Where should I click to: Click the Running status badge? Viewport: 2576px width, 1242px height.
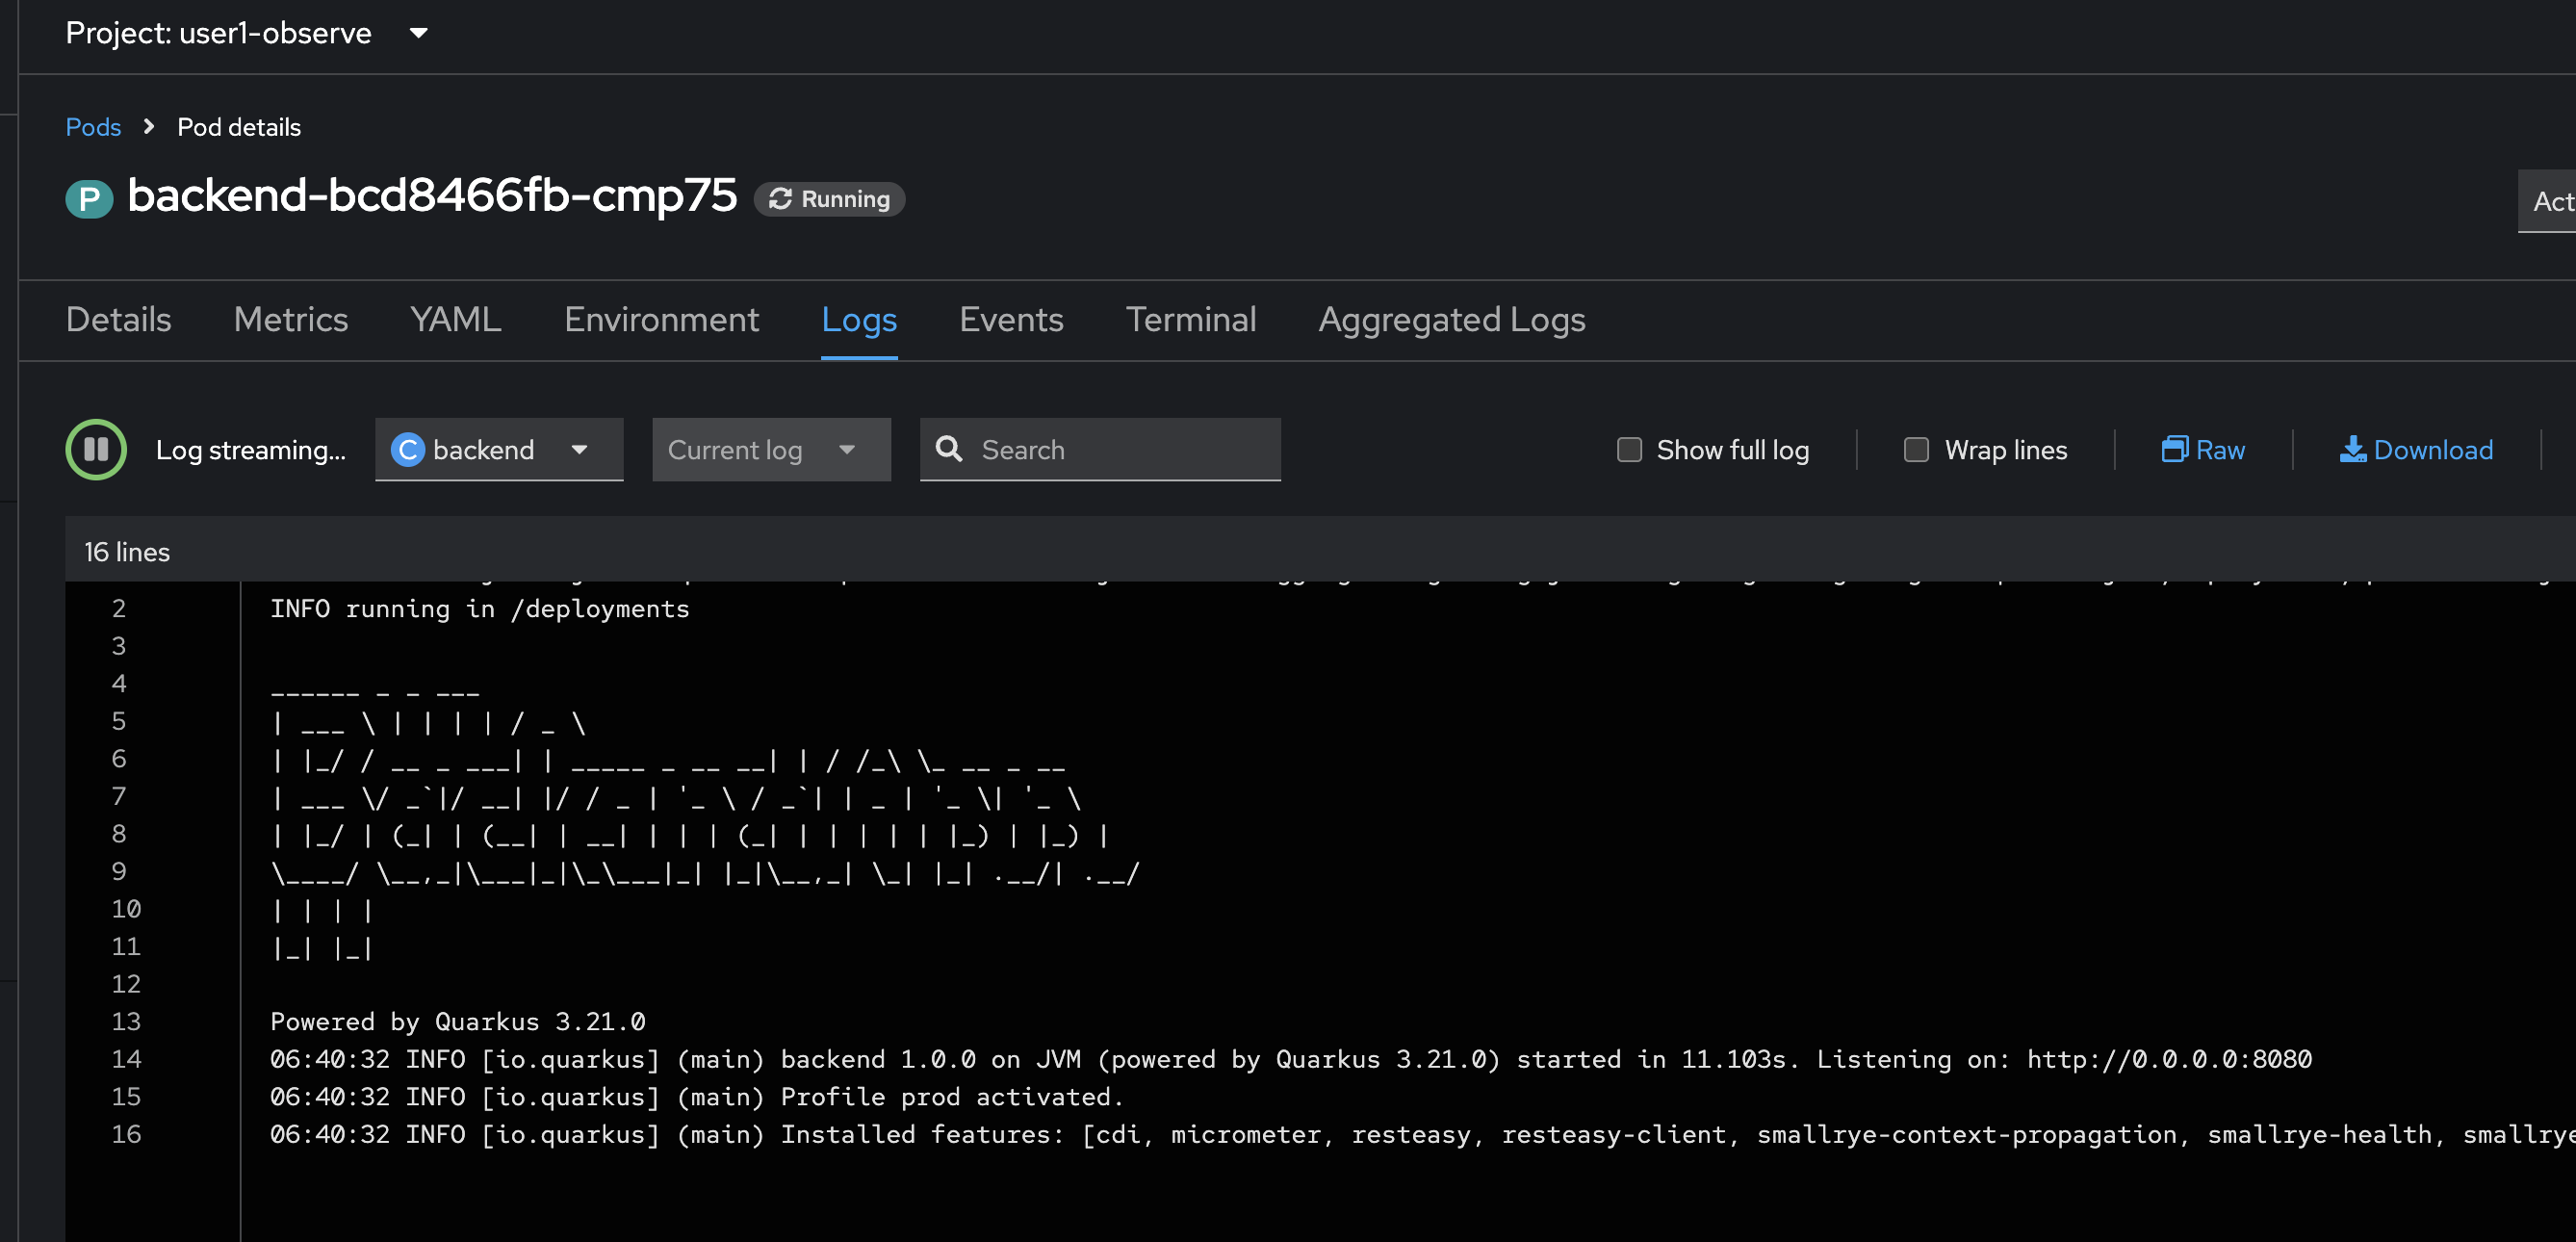[x=829, y=199]
